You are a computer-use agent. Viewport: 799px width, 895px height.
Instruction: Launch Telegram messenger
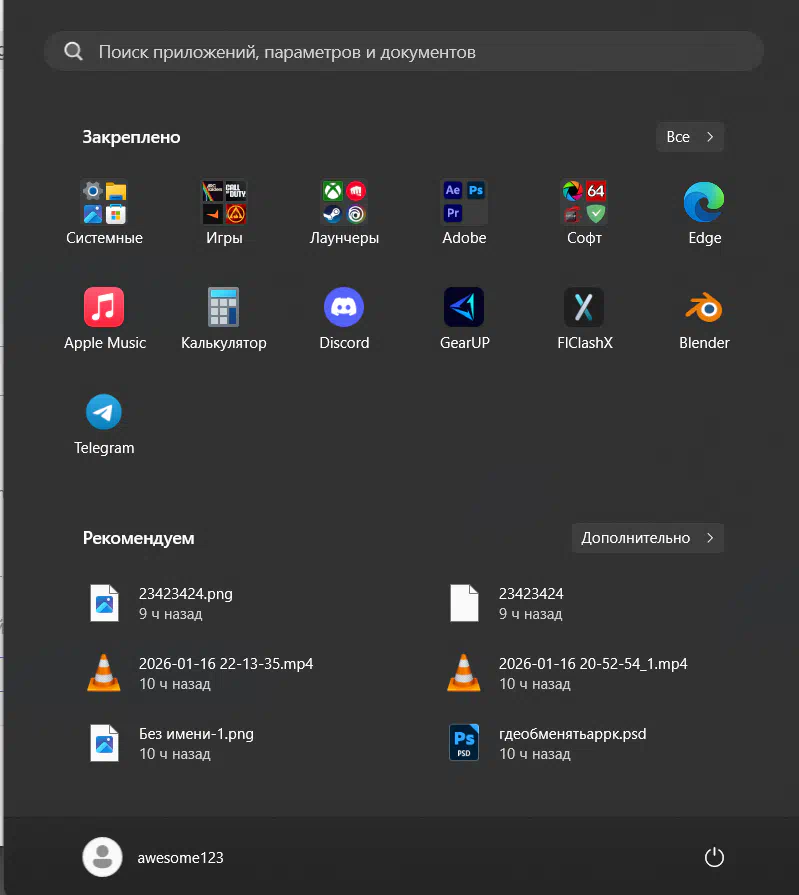104,413
